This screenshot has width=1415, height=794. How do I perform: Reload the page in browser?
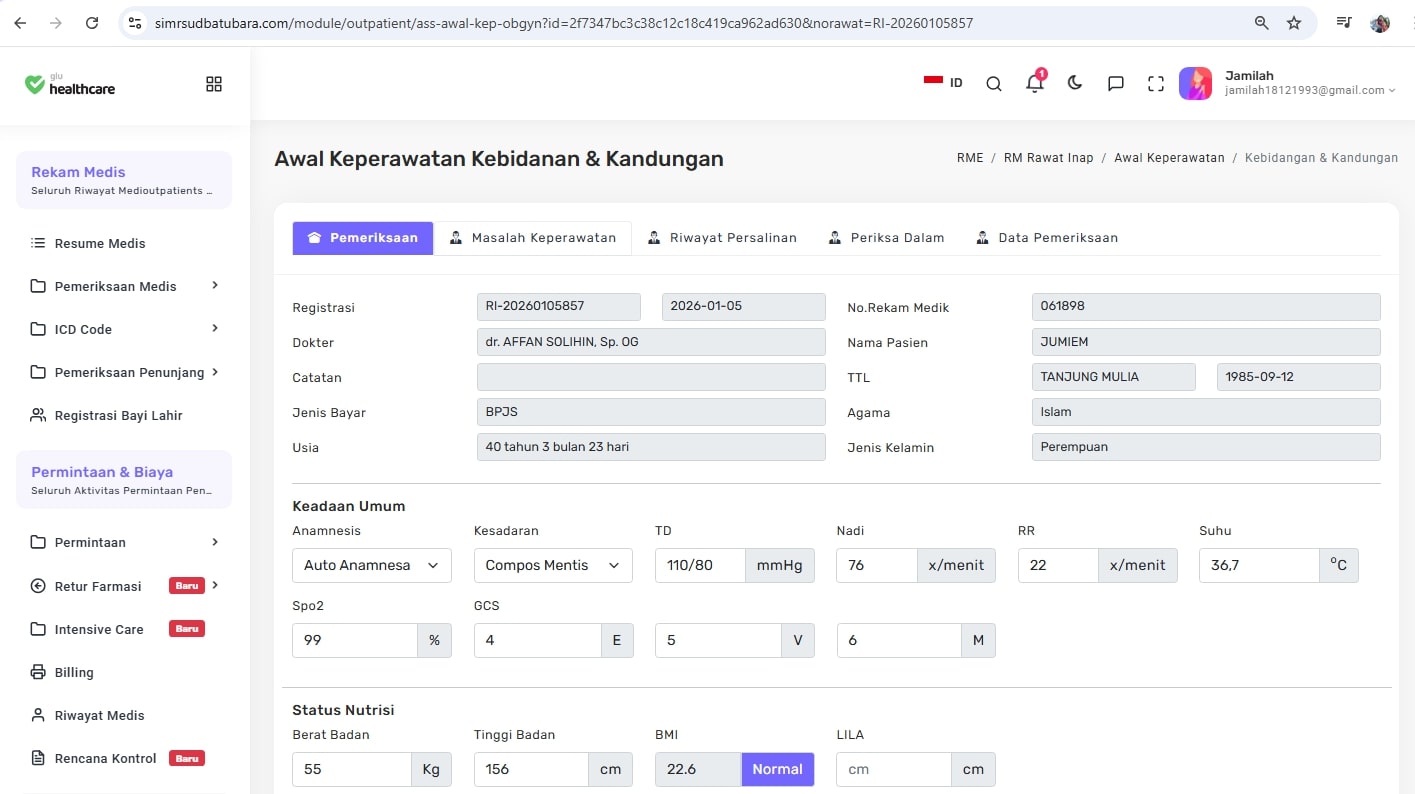[91, 22]
